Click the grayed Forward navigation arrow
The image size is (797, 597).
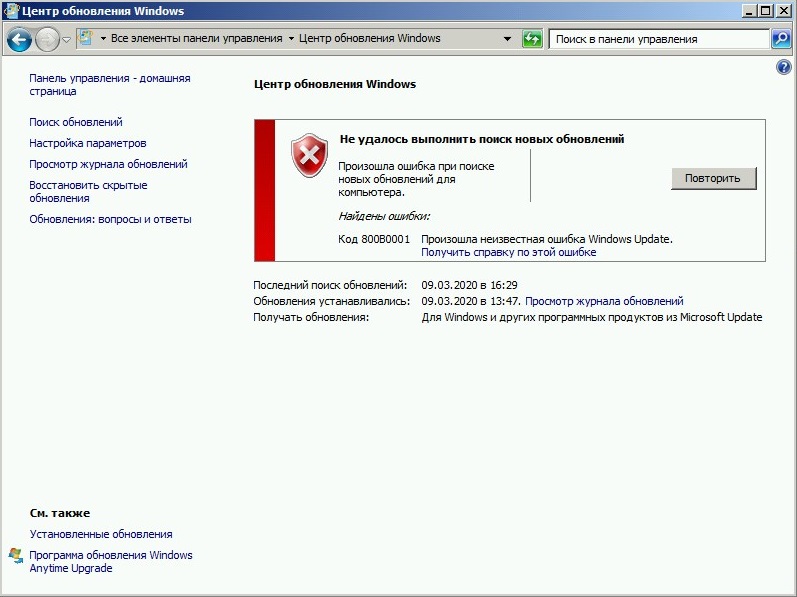coord(47,40)
